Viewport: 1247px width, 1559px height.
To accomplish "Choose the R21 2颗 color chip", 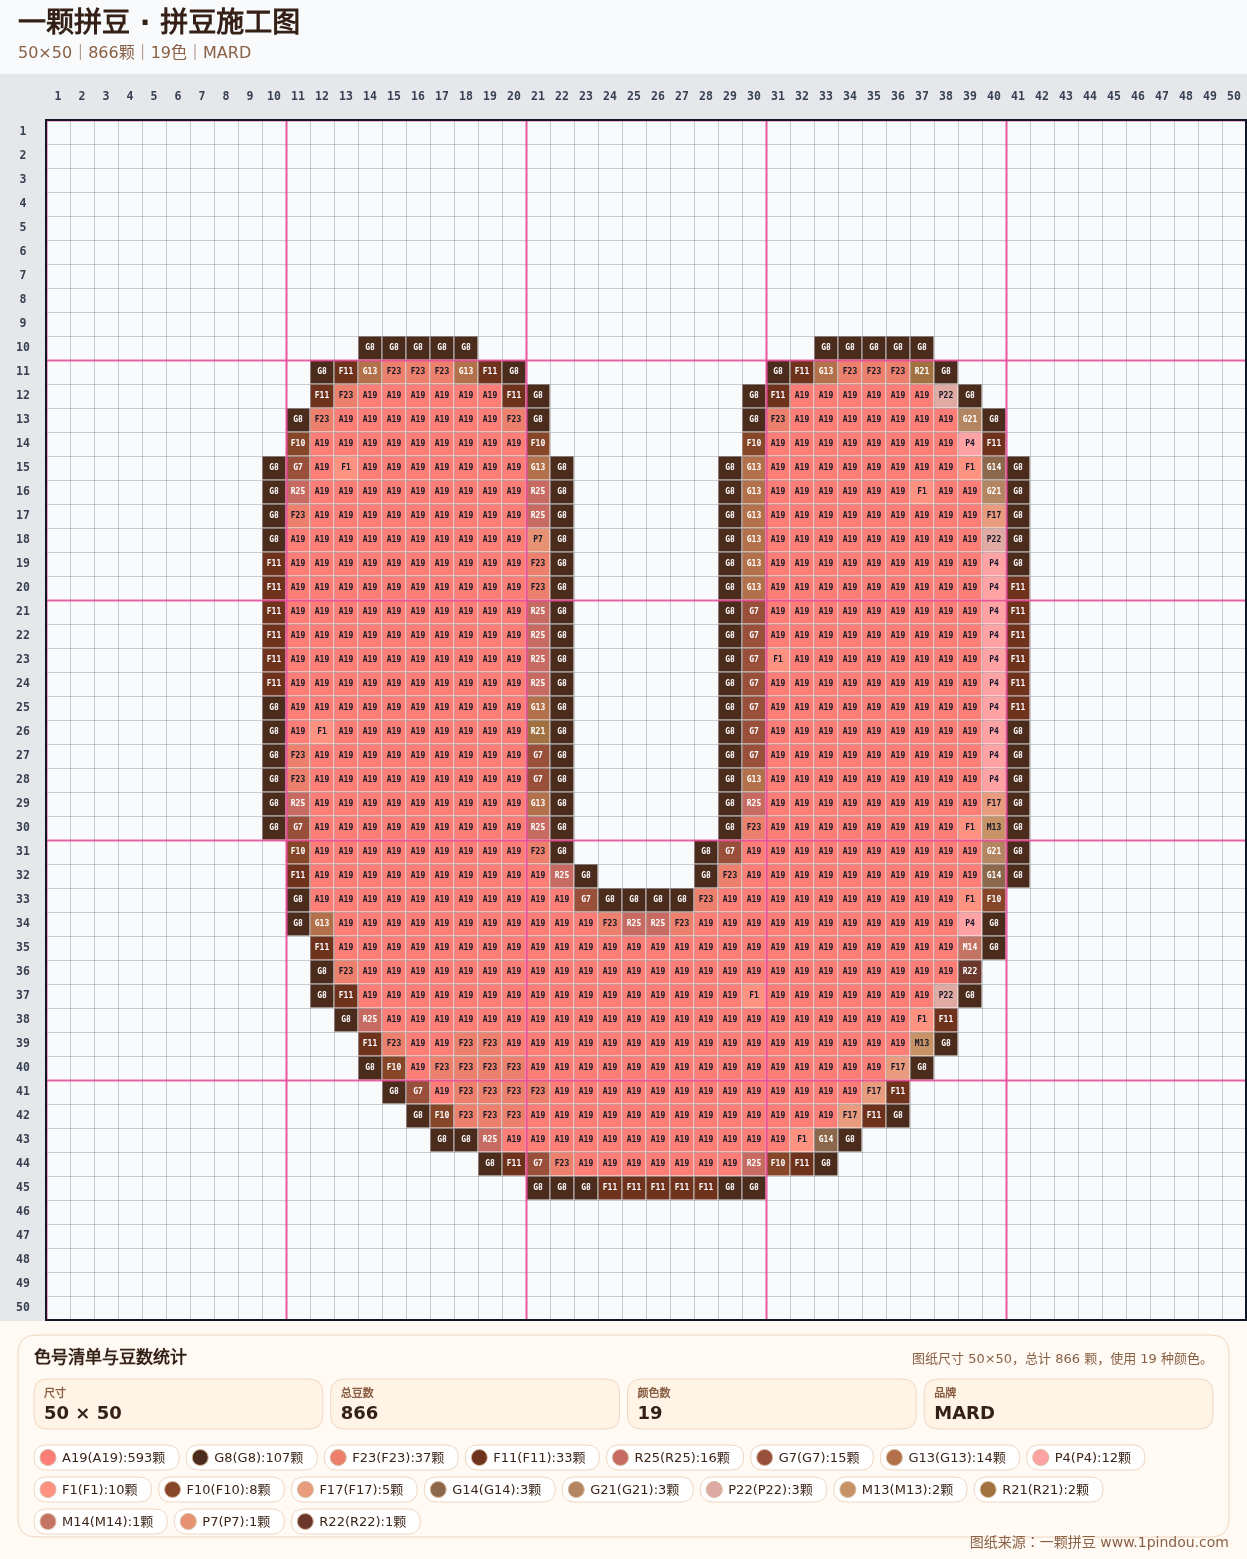I will tap(1038, 1489).
